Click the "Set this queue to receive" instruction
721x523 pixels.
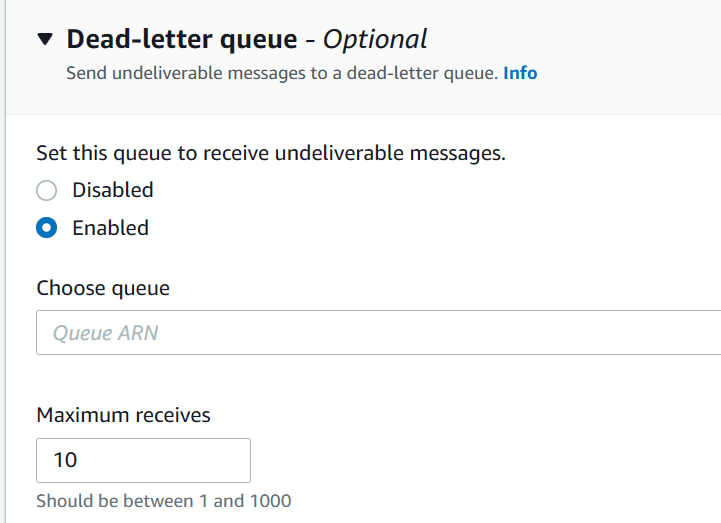tap(271, 153)
